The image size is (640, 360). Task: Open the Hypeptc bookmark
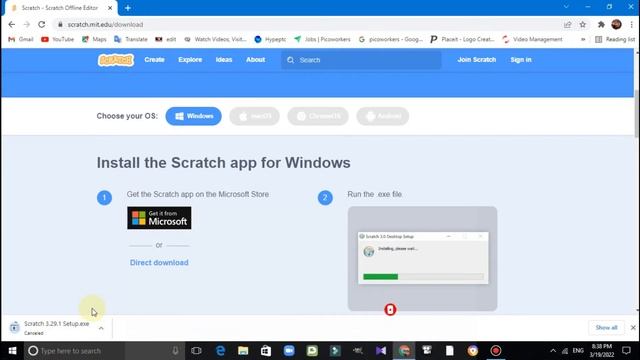(270, 39)
